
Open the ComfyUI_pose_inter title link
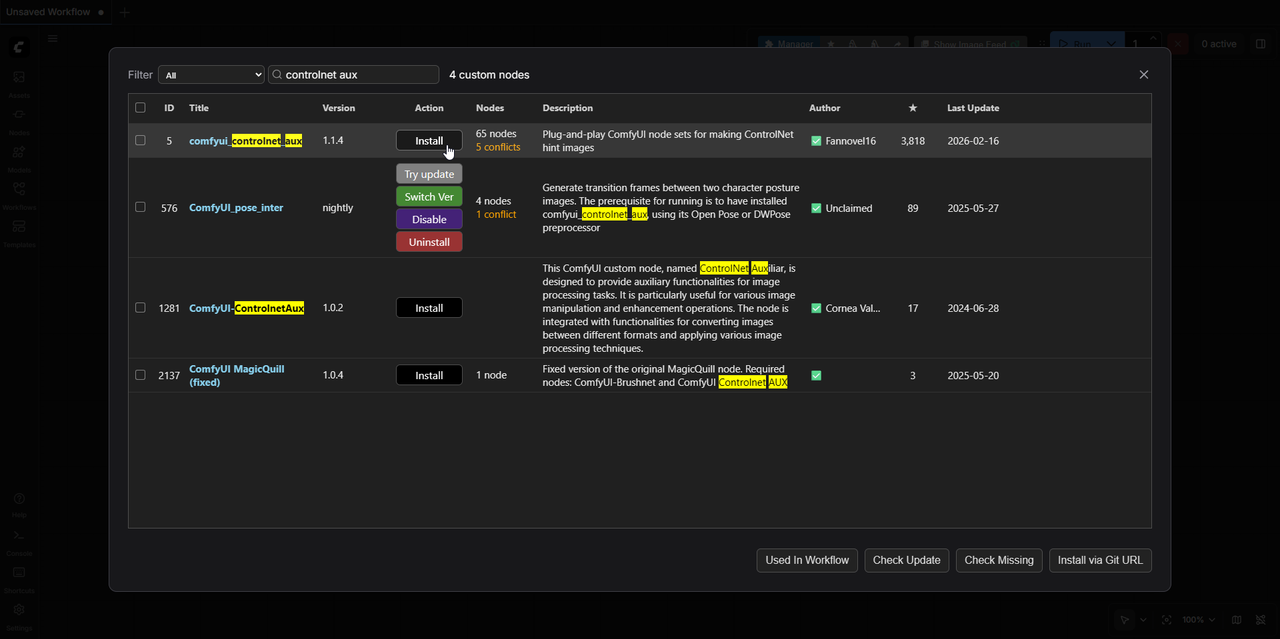[x=236, y=208]
